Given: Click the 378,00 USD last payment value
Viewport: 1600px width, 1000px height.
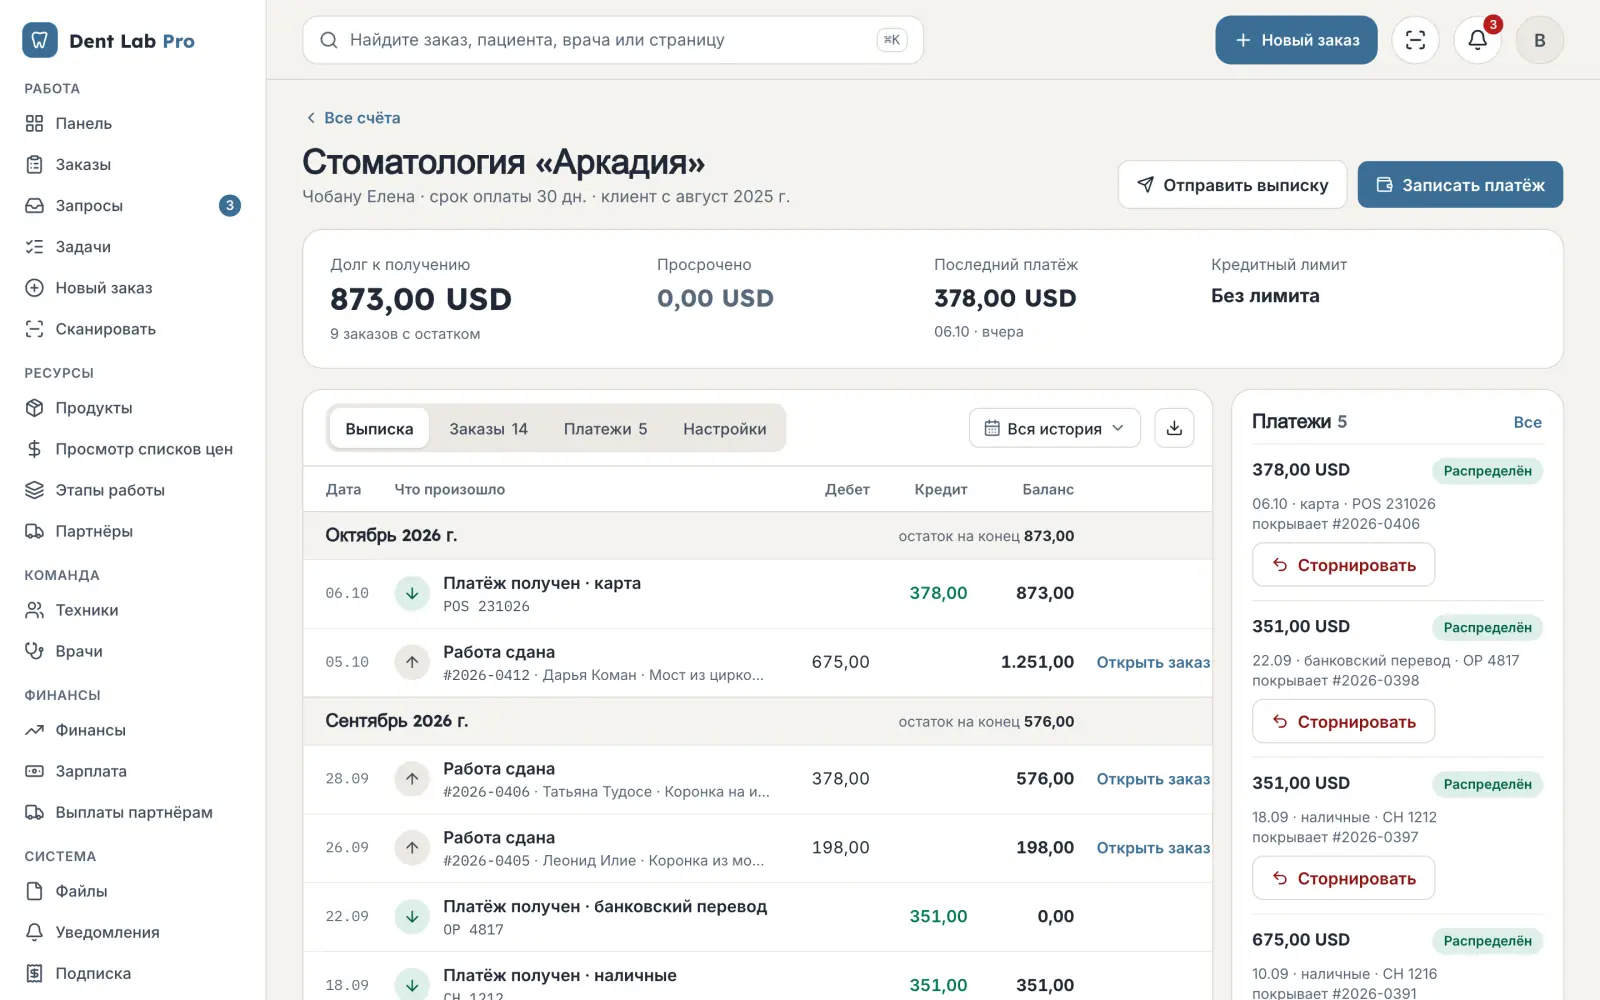Looking at the screenshot, I should (x=1005, y=298).
